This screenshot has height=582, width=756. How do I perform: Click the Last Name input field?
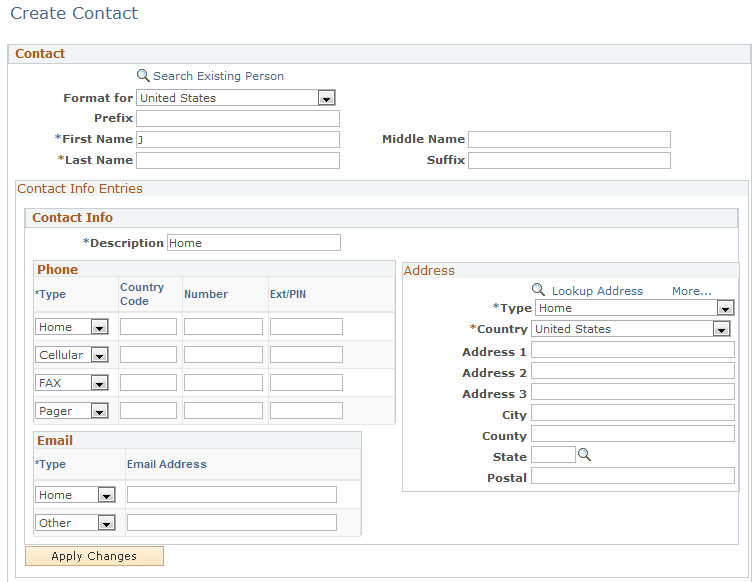pos(238,161)
